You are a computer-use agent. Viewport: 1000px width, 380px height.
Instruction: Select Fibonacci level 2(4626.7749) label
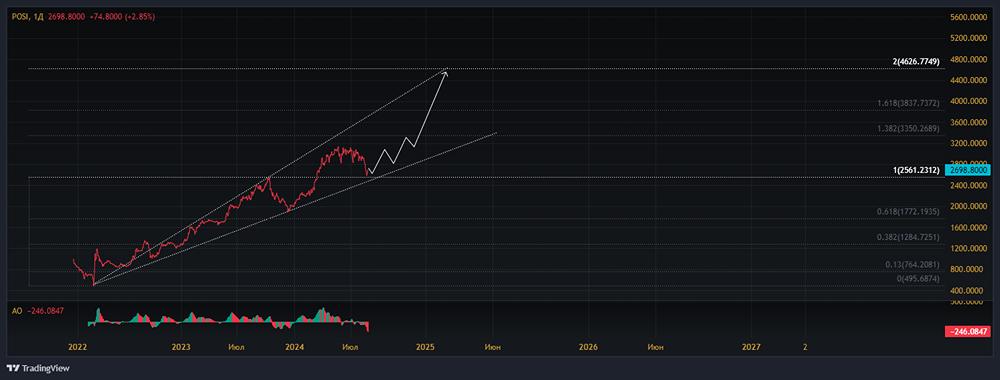click(x=916, y=61)
